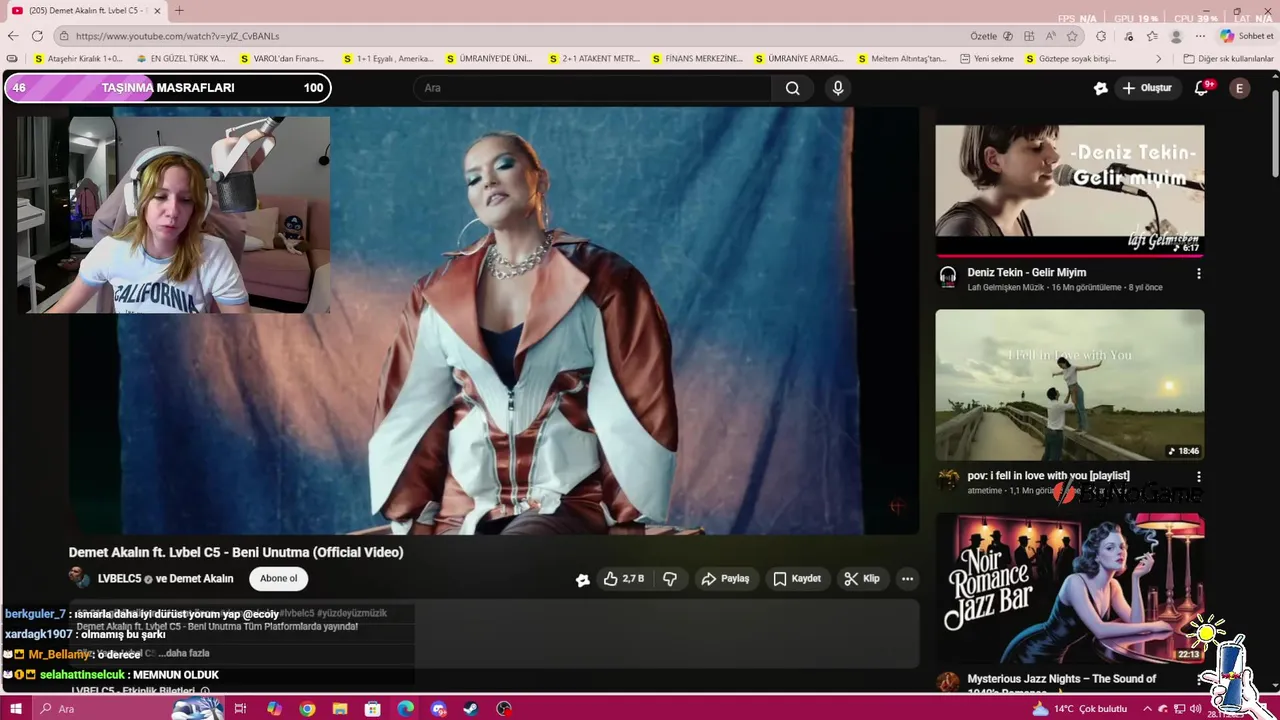This screenshot has width=1280, height=720.
Task: Go back with browser back arrow
Action: point(12,36)
